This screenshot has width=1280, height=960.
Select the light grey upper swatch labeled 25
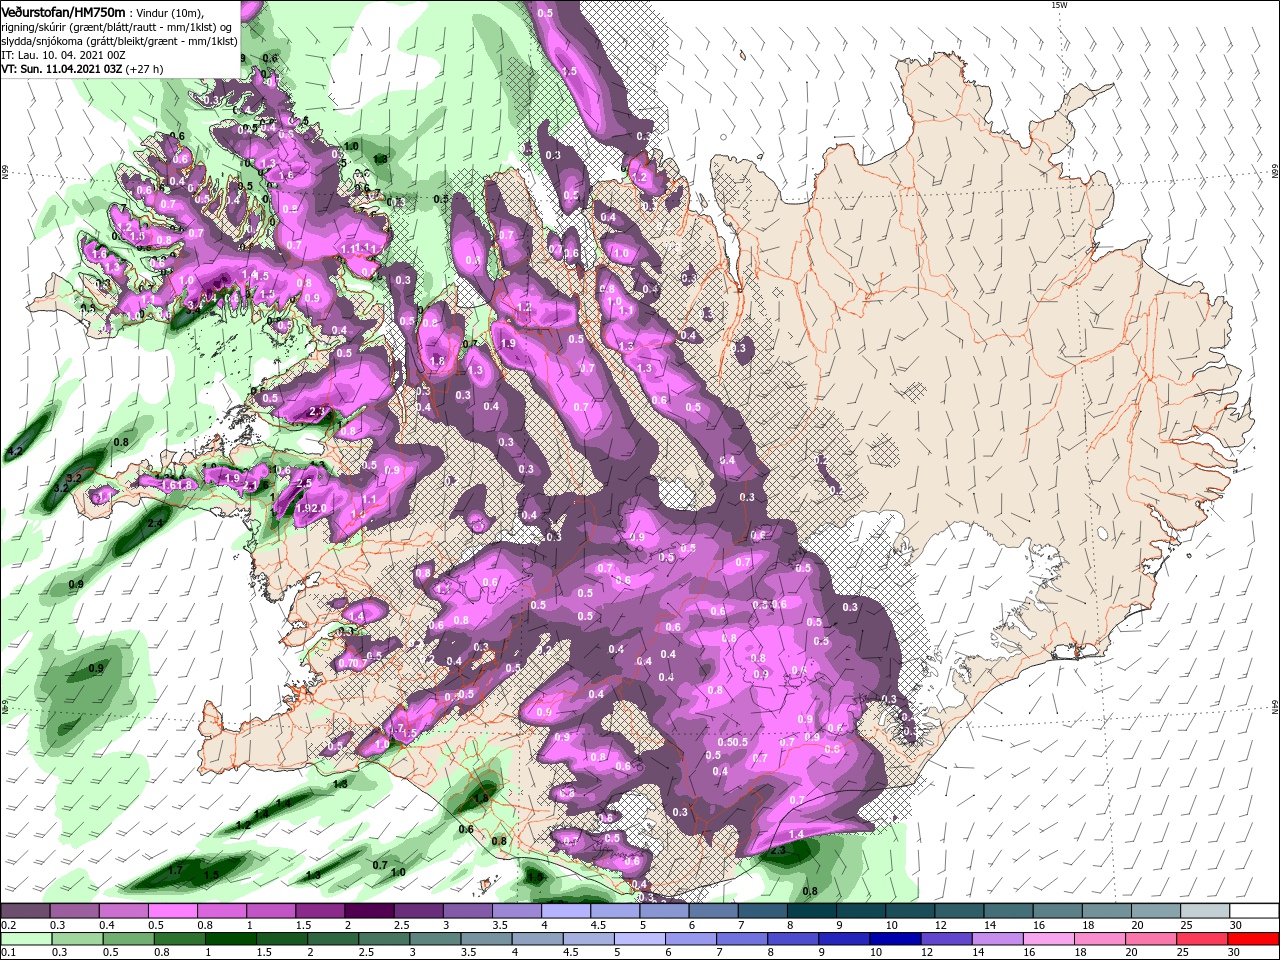pos(1205,911)
